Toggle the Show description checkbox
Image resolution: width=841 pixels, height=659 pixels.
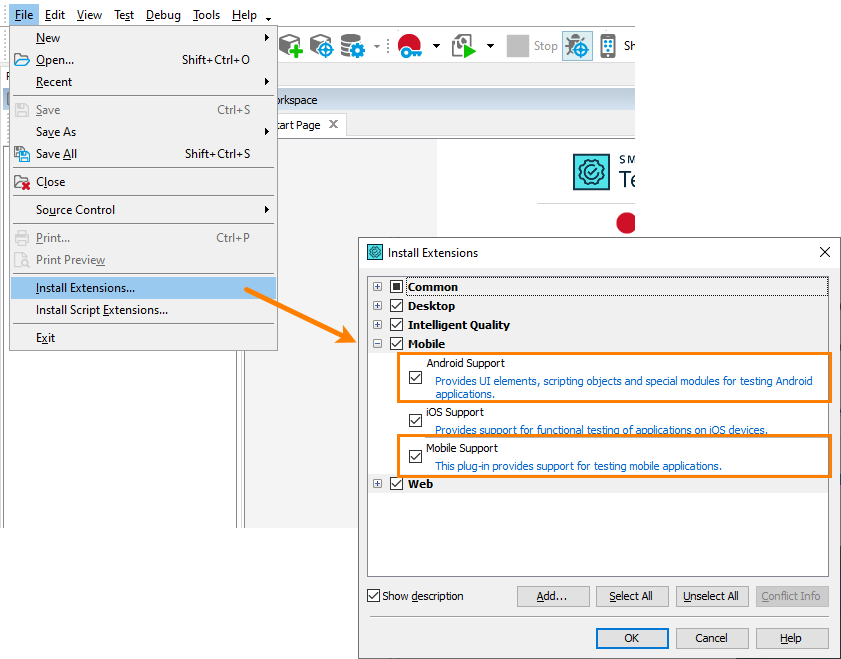pyautogui.click(x=374, y=596)
